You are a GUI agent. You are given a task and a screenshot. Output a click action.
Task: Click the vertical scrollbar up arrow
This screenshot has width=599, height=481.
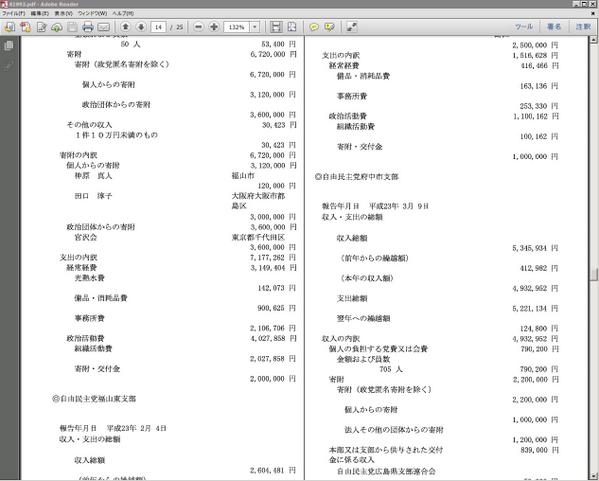click(x=594, y=39)
